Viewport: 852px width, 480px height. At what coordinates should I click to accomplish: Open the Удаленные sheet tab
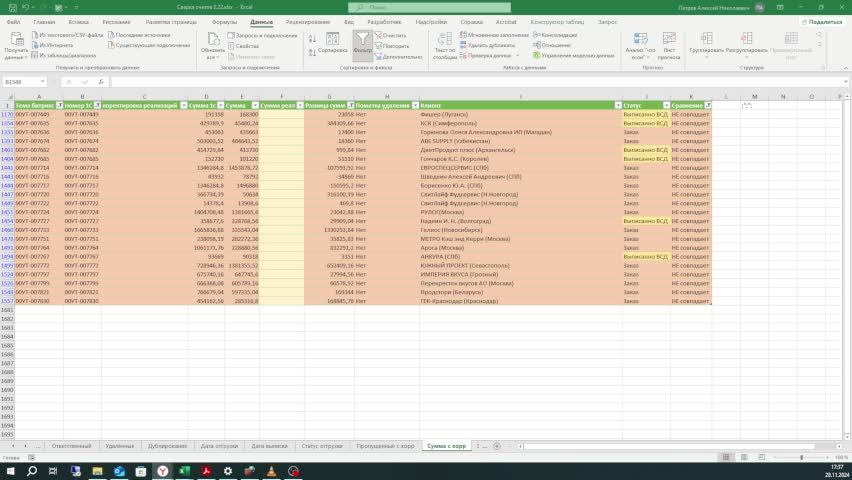[x=120, y=446]
